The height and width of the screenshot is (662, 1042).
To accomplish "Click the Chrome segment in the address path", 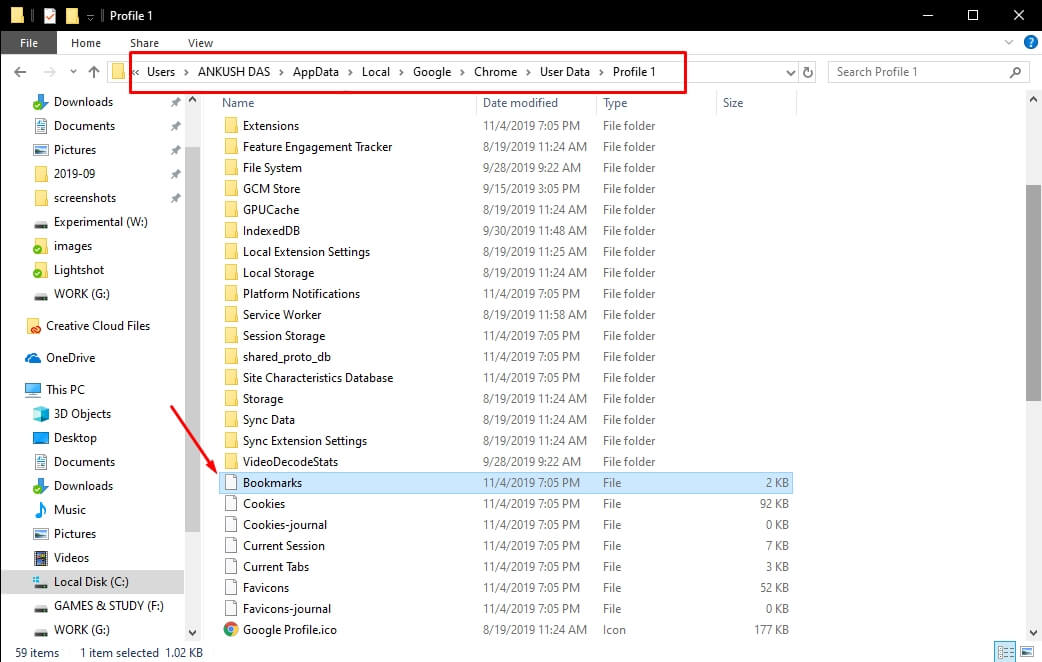I will click(x=495, y=72).
